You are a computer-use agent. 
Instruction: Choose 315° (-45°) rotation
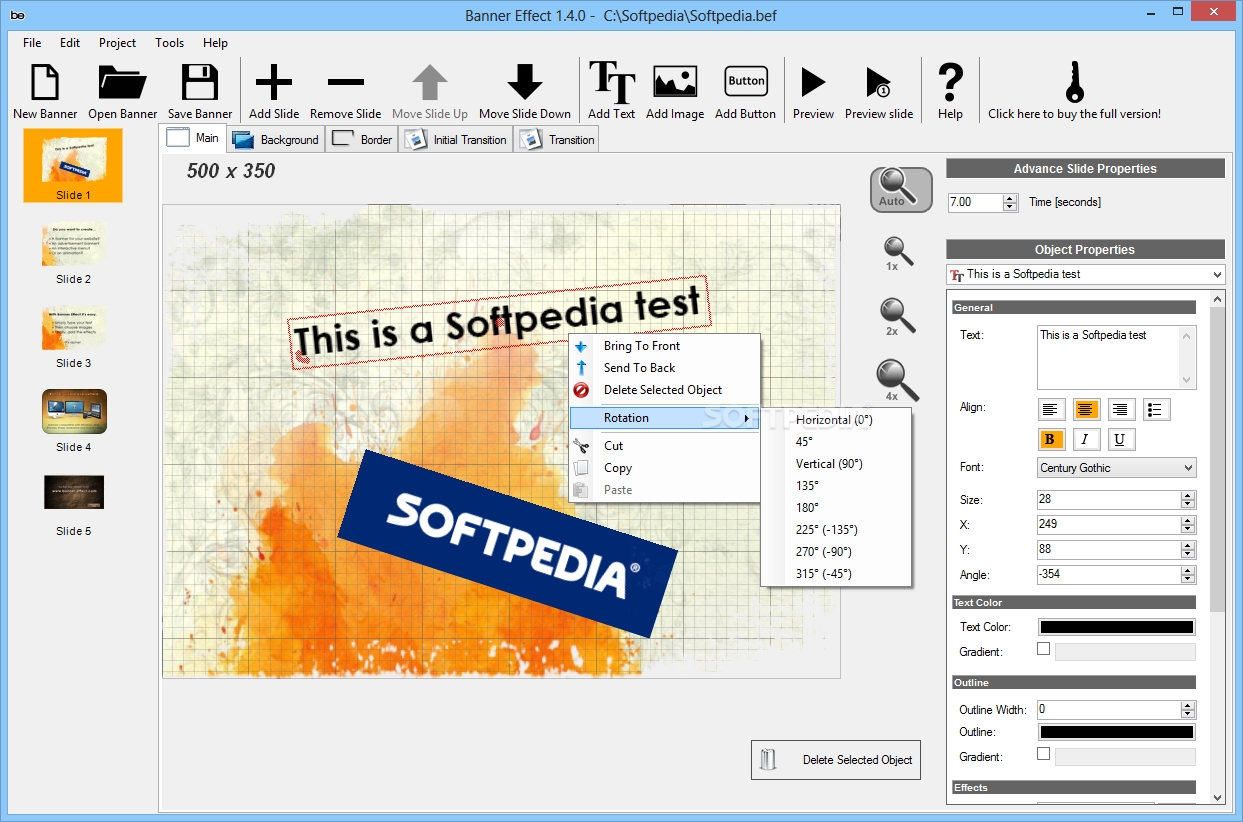[836, 574]
